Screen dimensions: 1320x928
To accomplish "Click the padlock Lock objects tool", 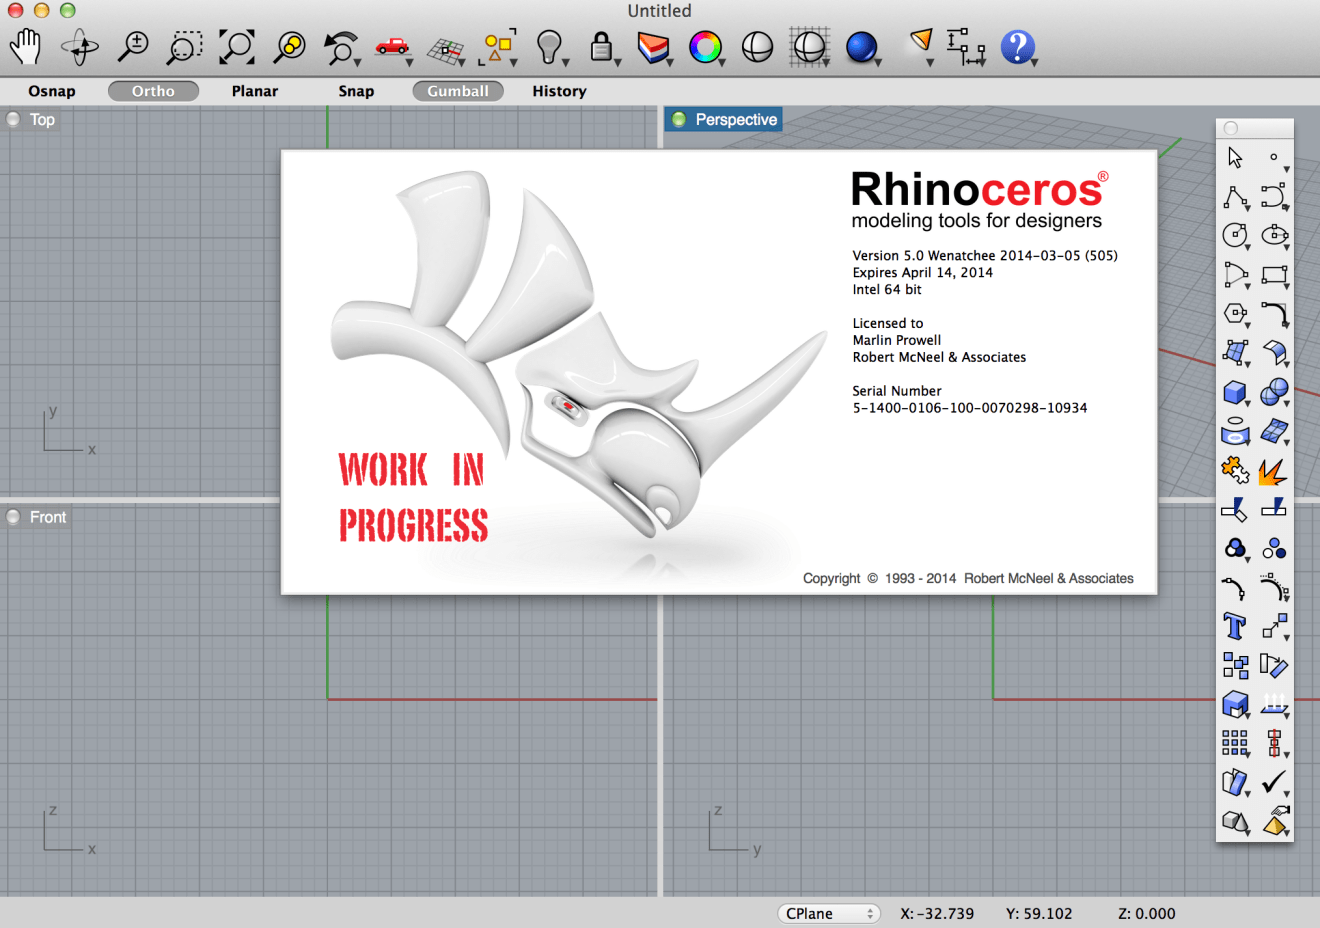I will tap(602, 47).
